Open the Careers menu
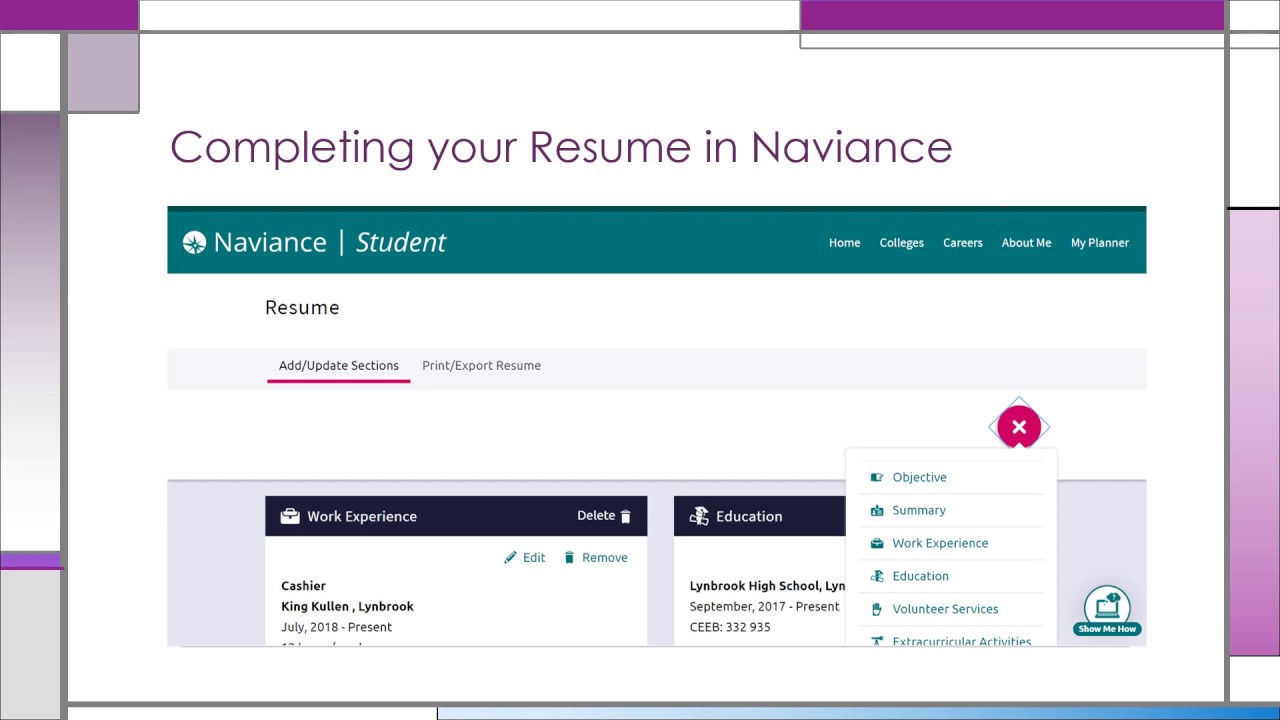 963,242
